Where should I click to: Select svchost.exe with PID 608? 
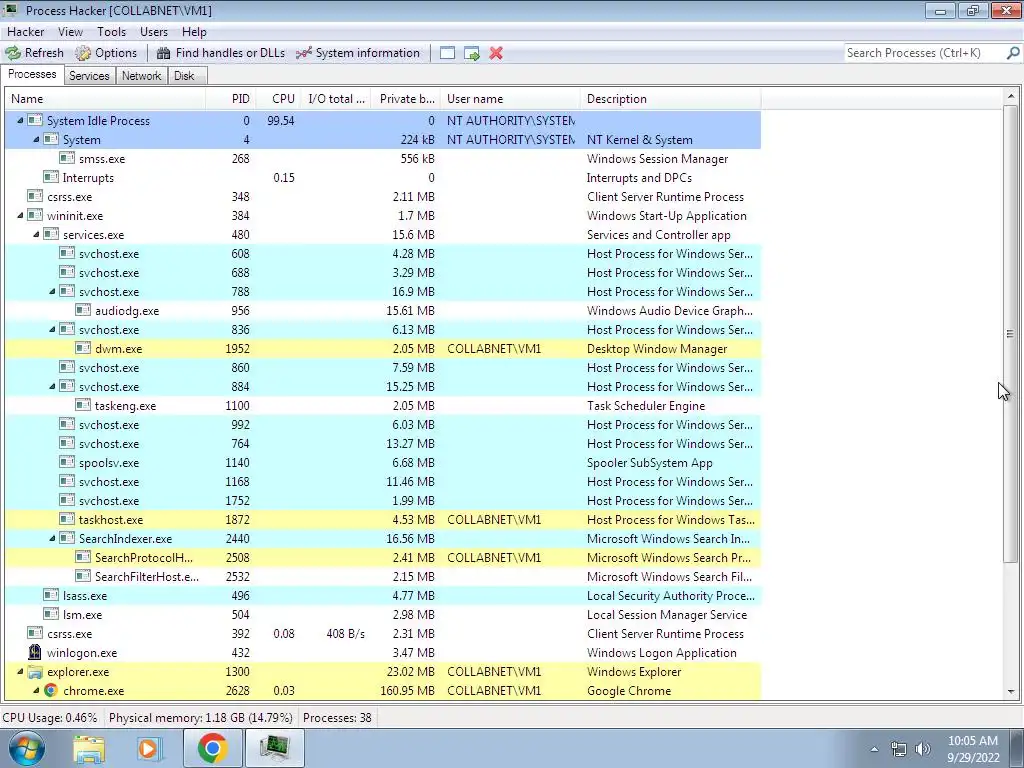[383, 253]
